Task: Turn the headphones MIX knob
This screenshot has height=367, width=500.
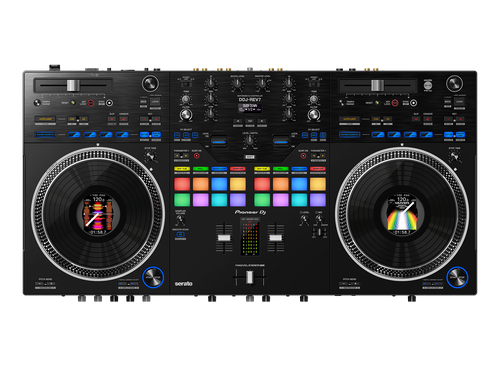Action: [319, 219]
